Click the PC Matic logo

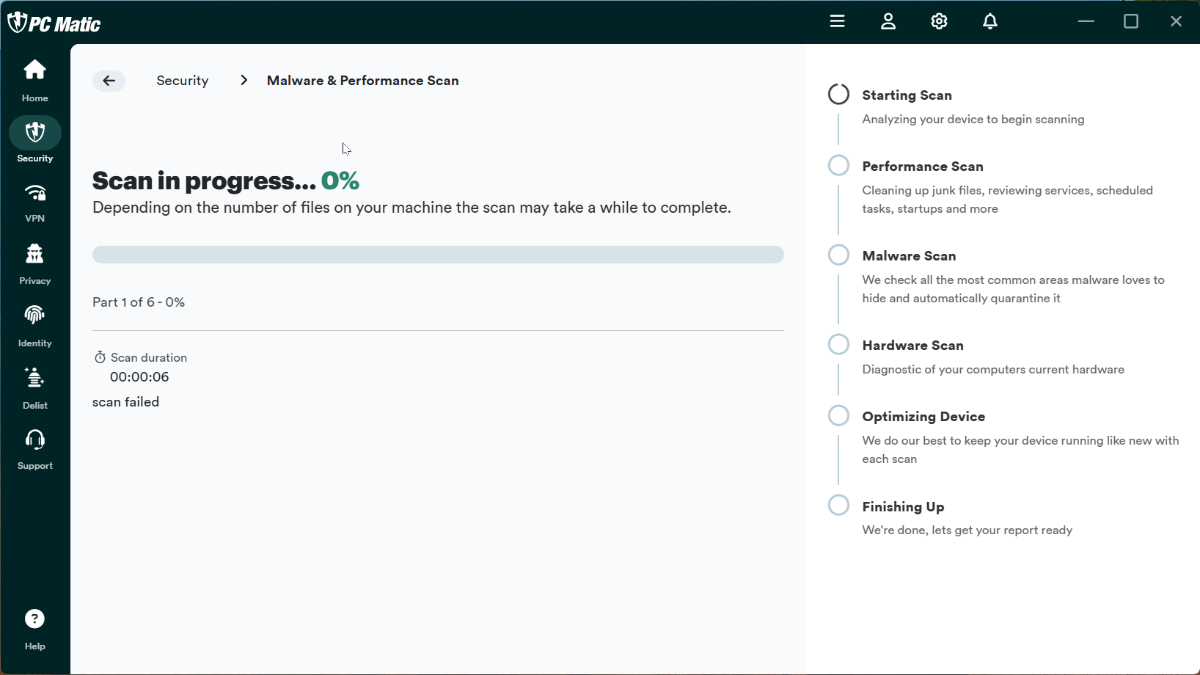55,22
